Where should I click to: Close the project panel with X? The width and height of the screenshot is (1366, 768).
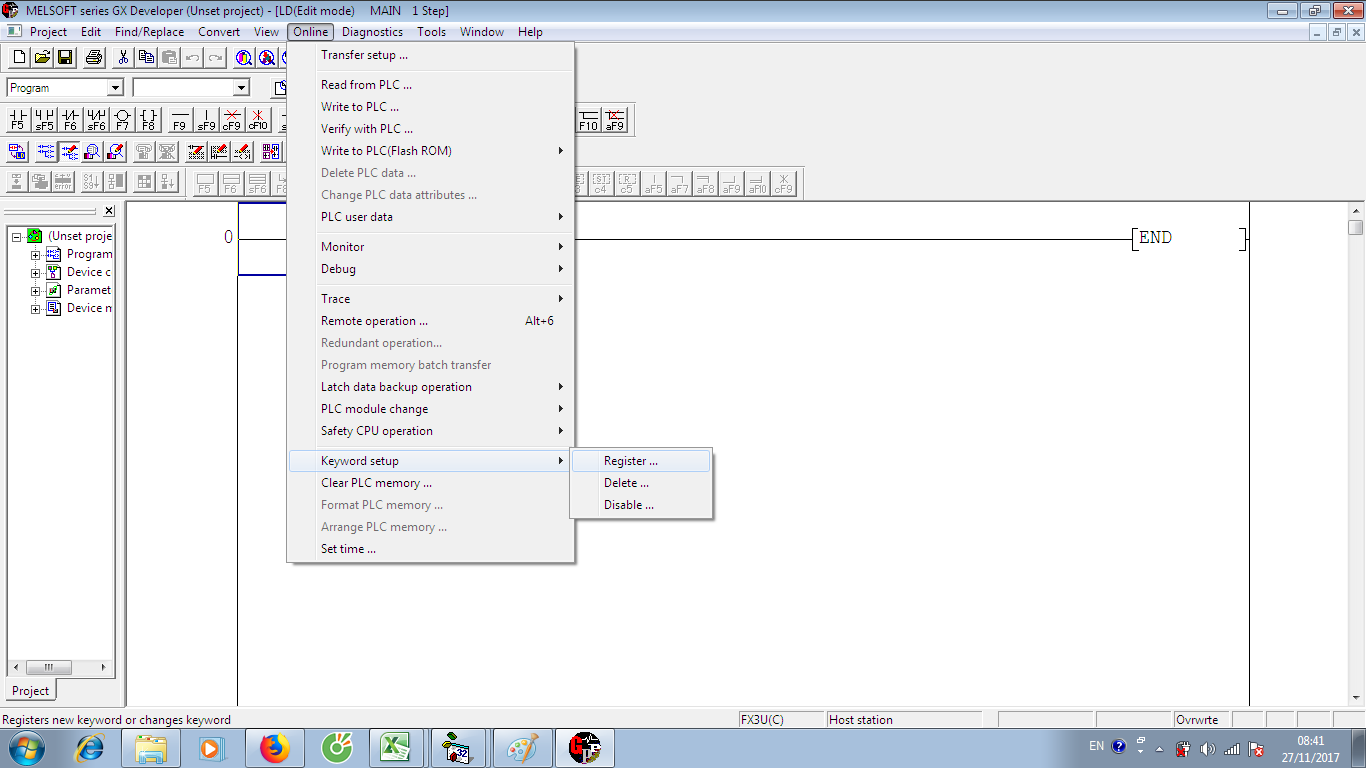[x=109, y=211]
